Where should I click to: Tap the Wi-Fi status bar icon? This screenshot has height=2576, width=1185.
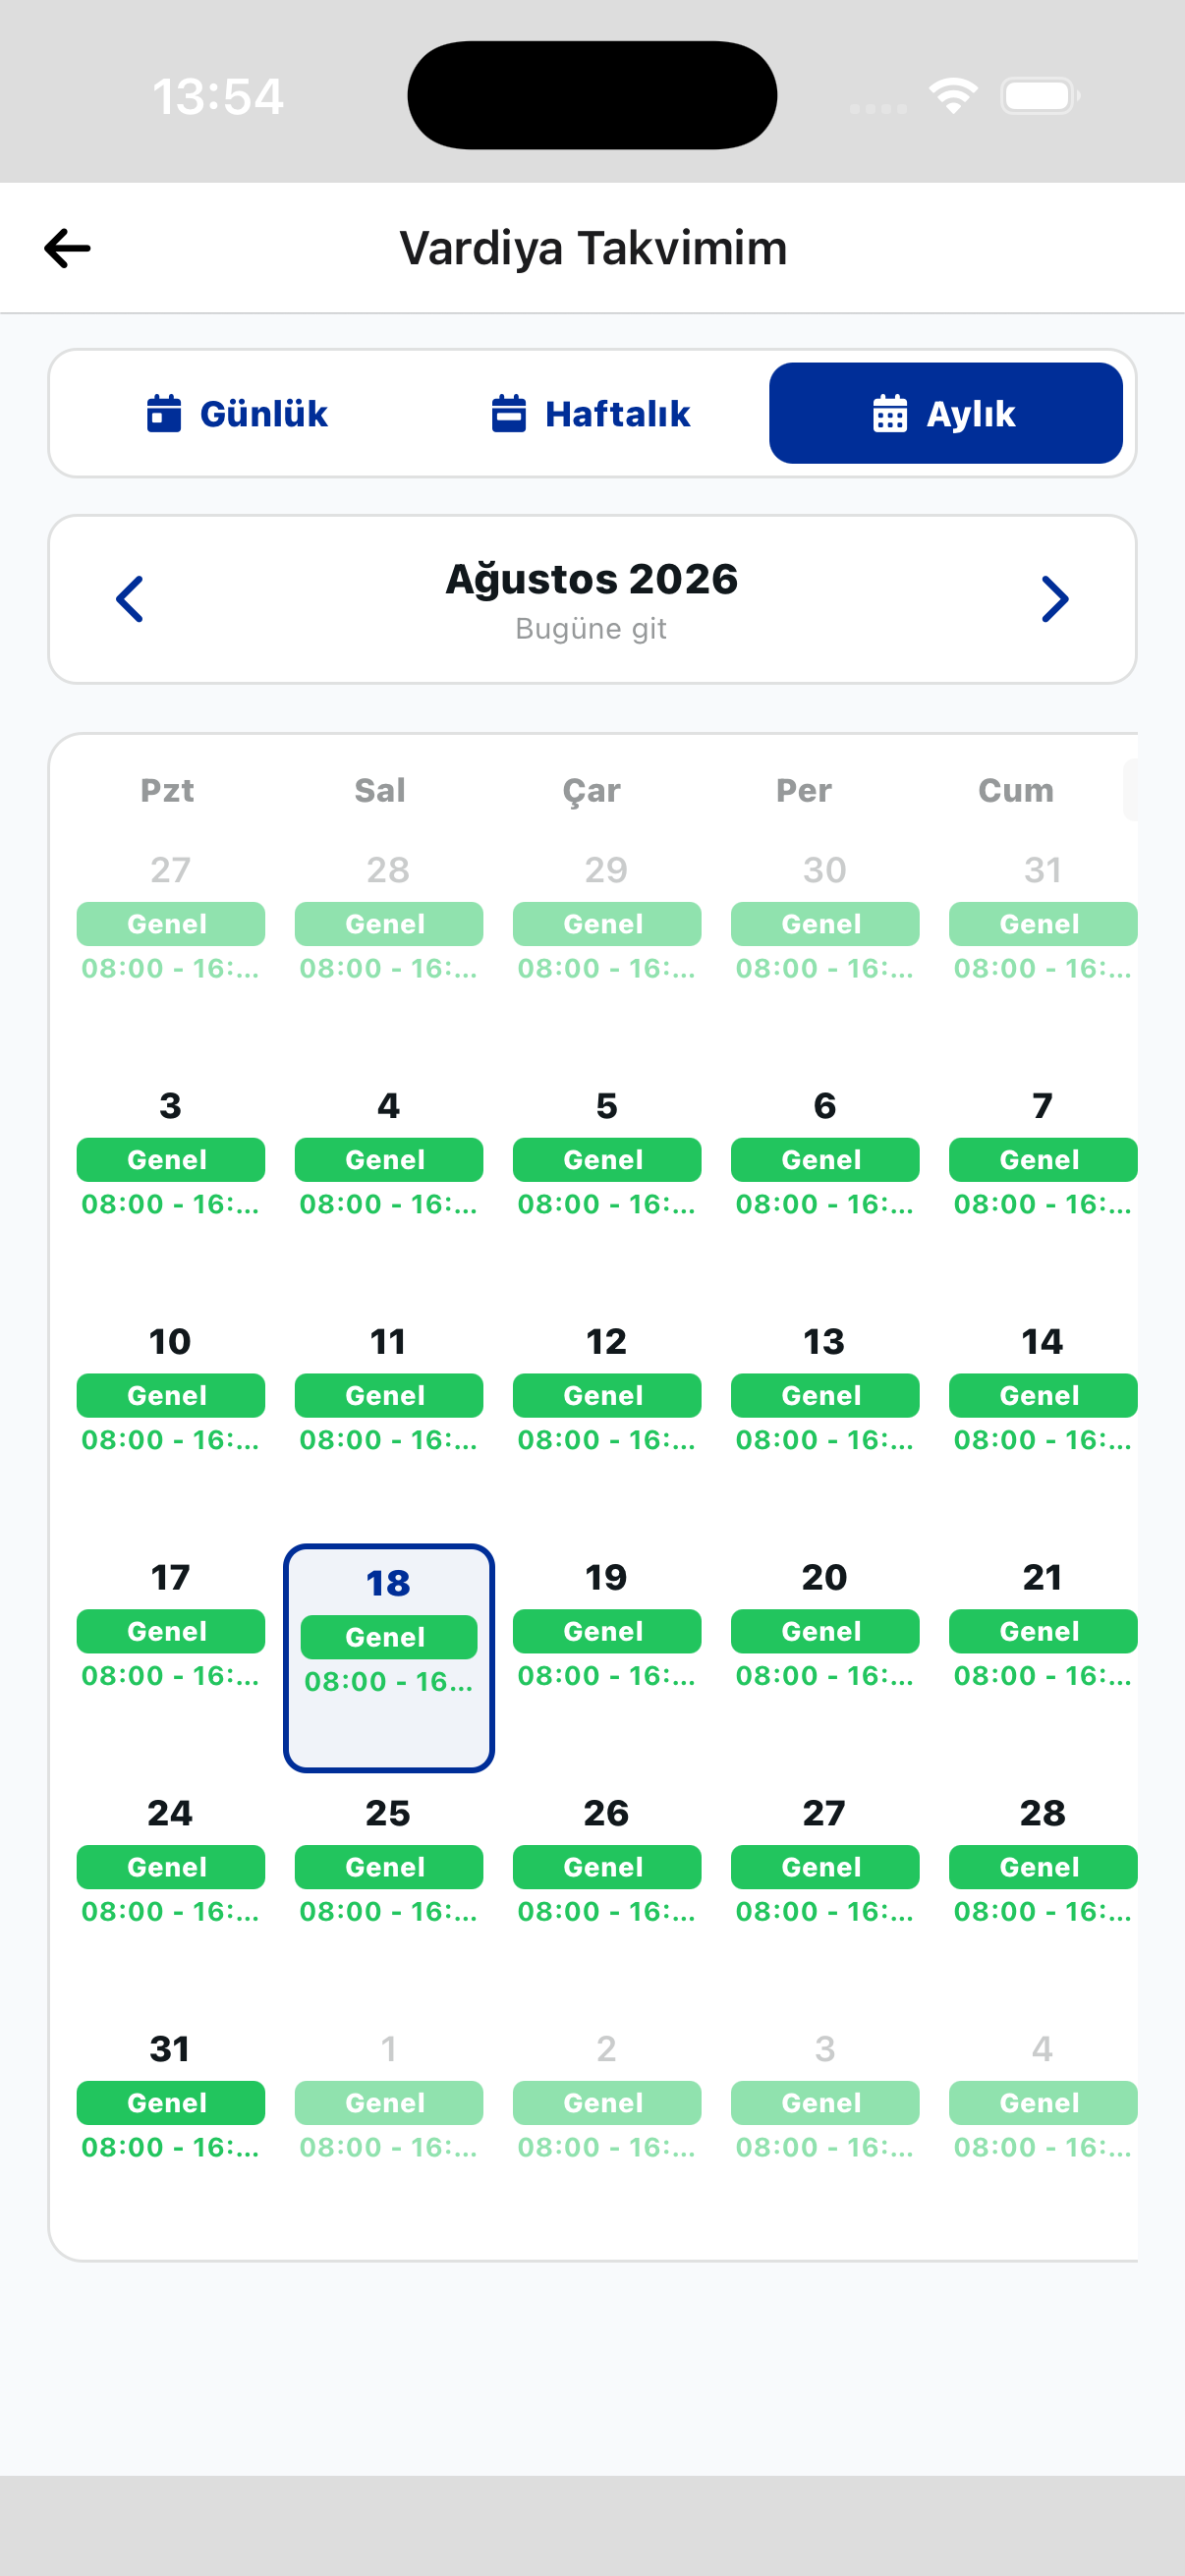[x=953, y=96]
